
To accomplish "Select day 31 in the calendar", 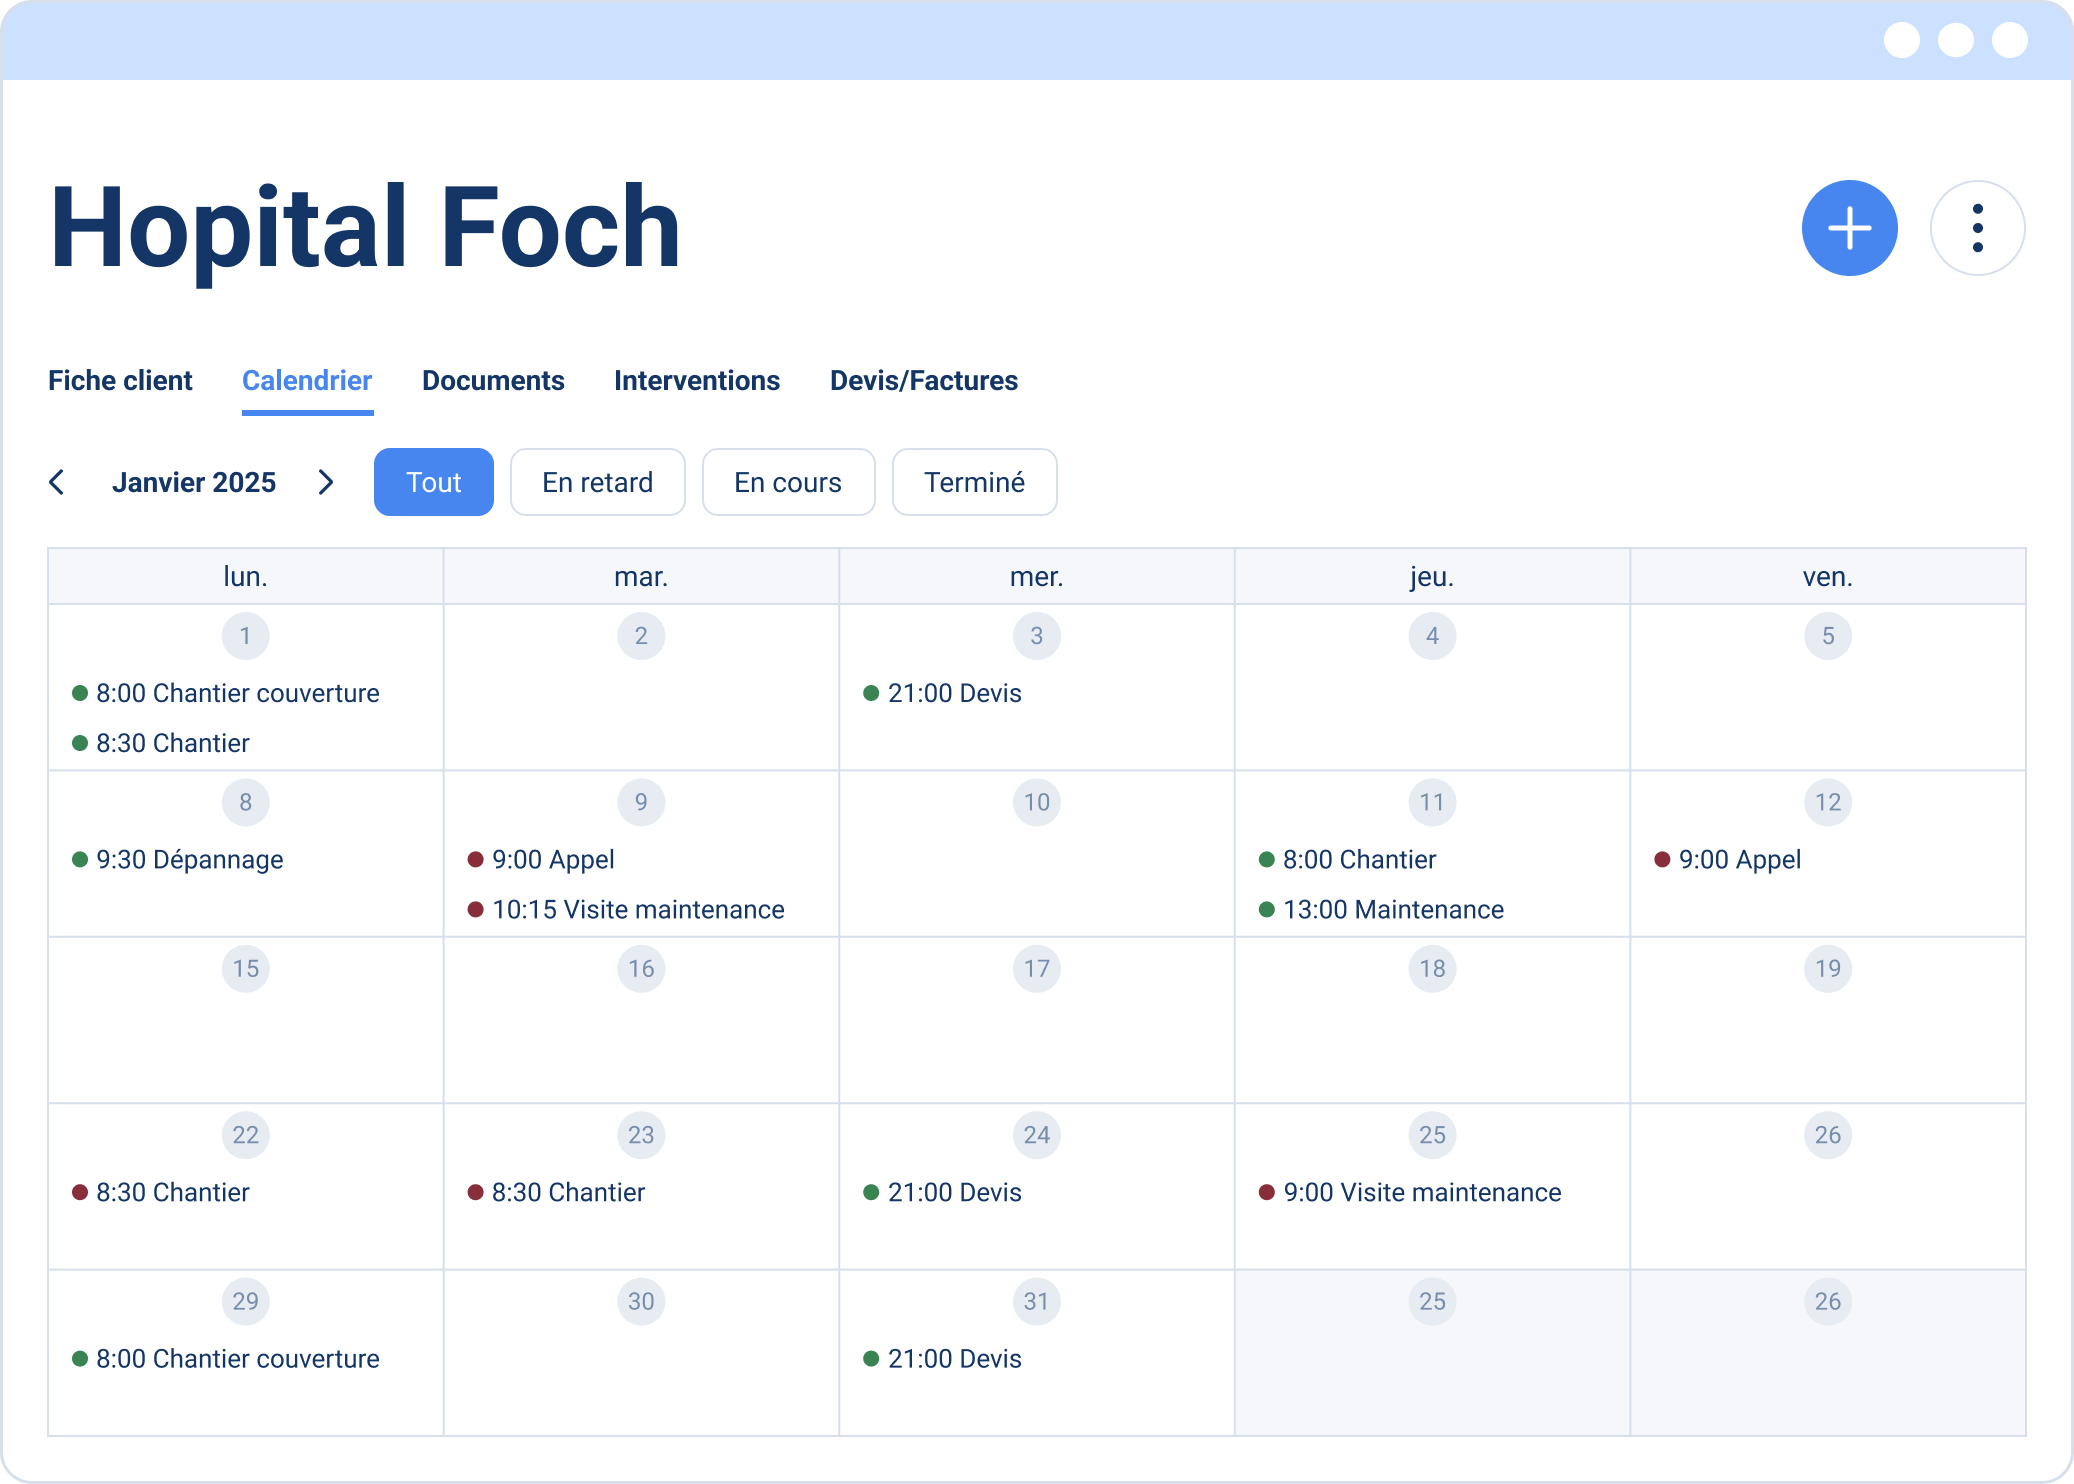I will (x=1037, y=1301).
